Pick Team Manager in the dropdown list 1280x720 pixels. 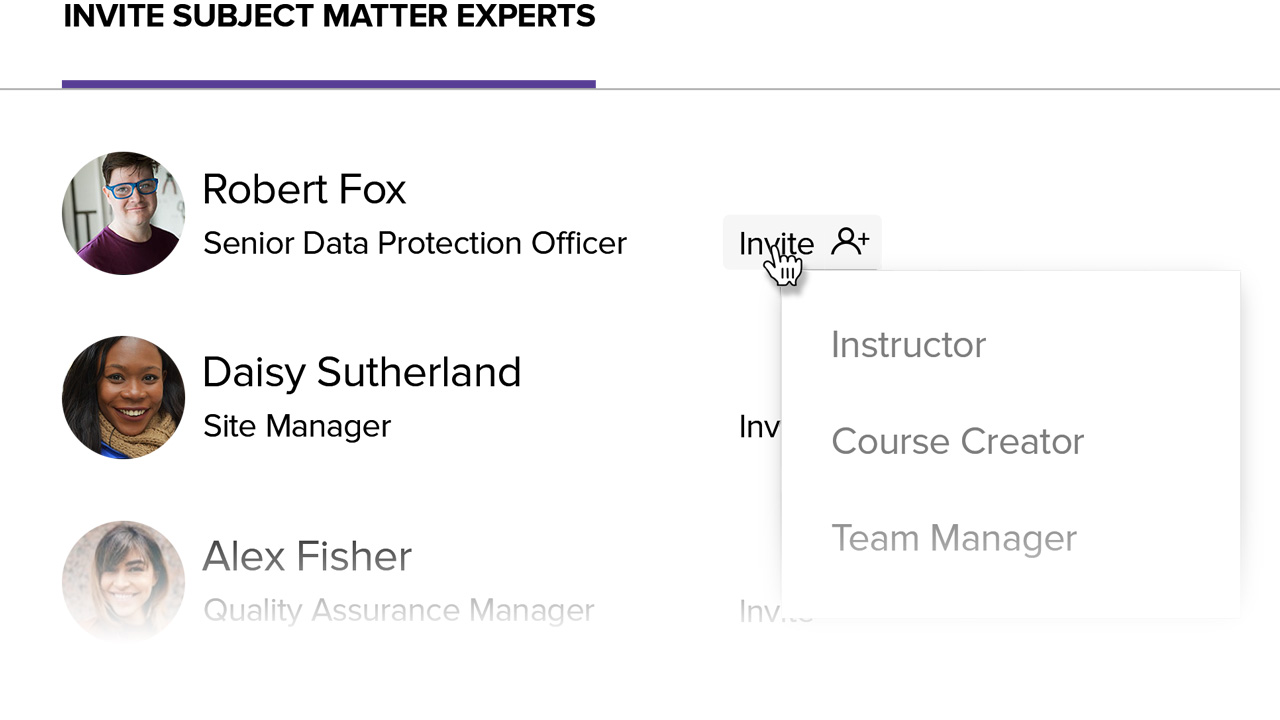953,538
